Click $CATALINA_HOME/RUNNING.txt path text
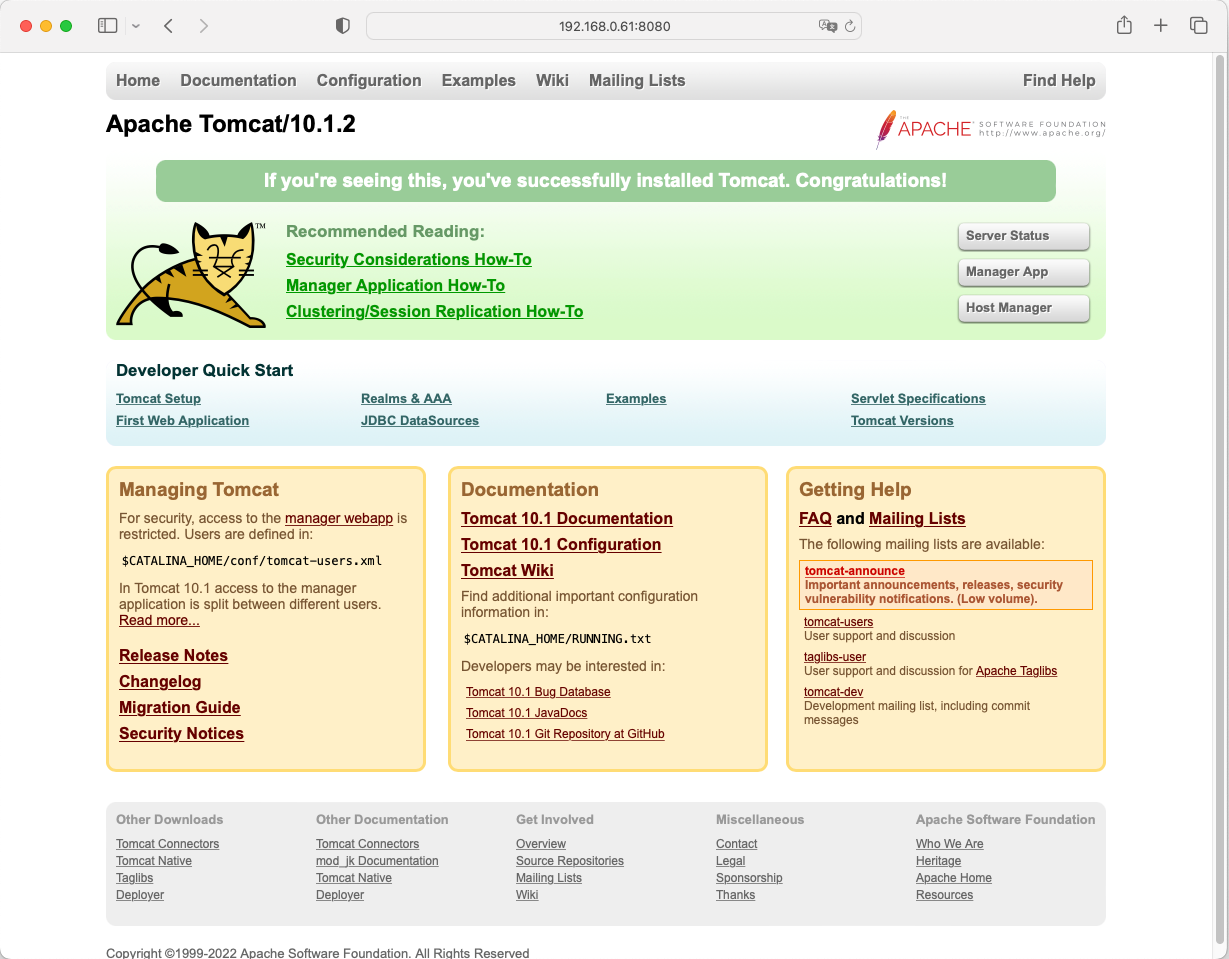1229x959 pixels. point(558,639)
